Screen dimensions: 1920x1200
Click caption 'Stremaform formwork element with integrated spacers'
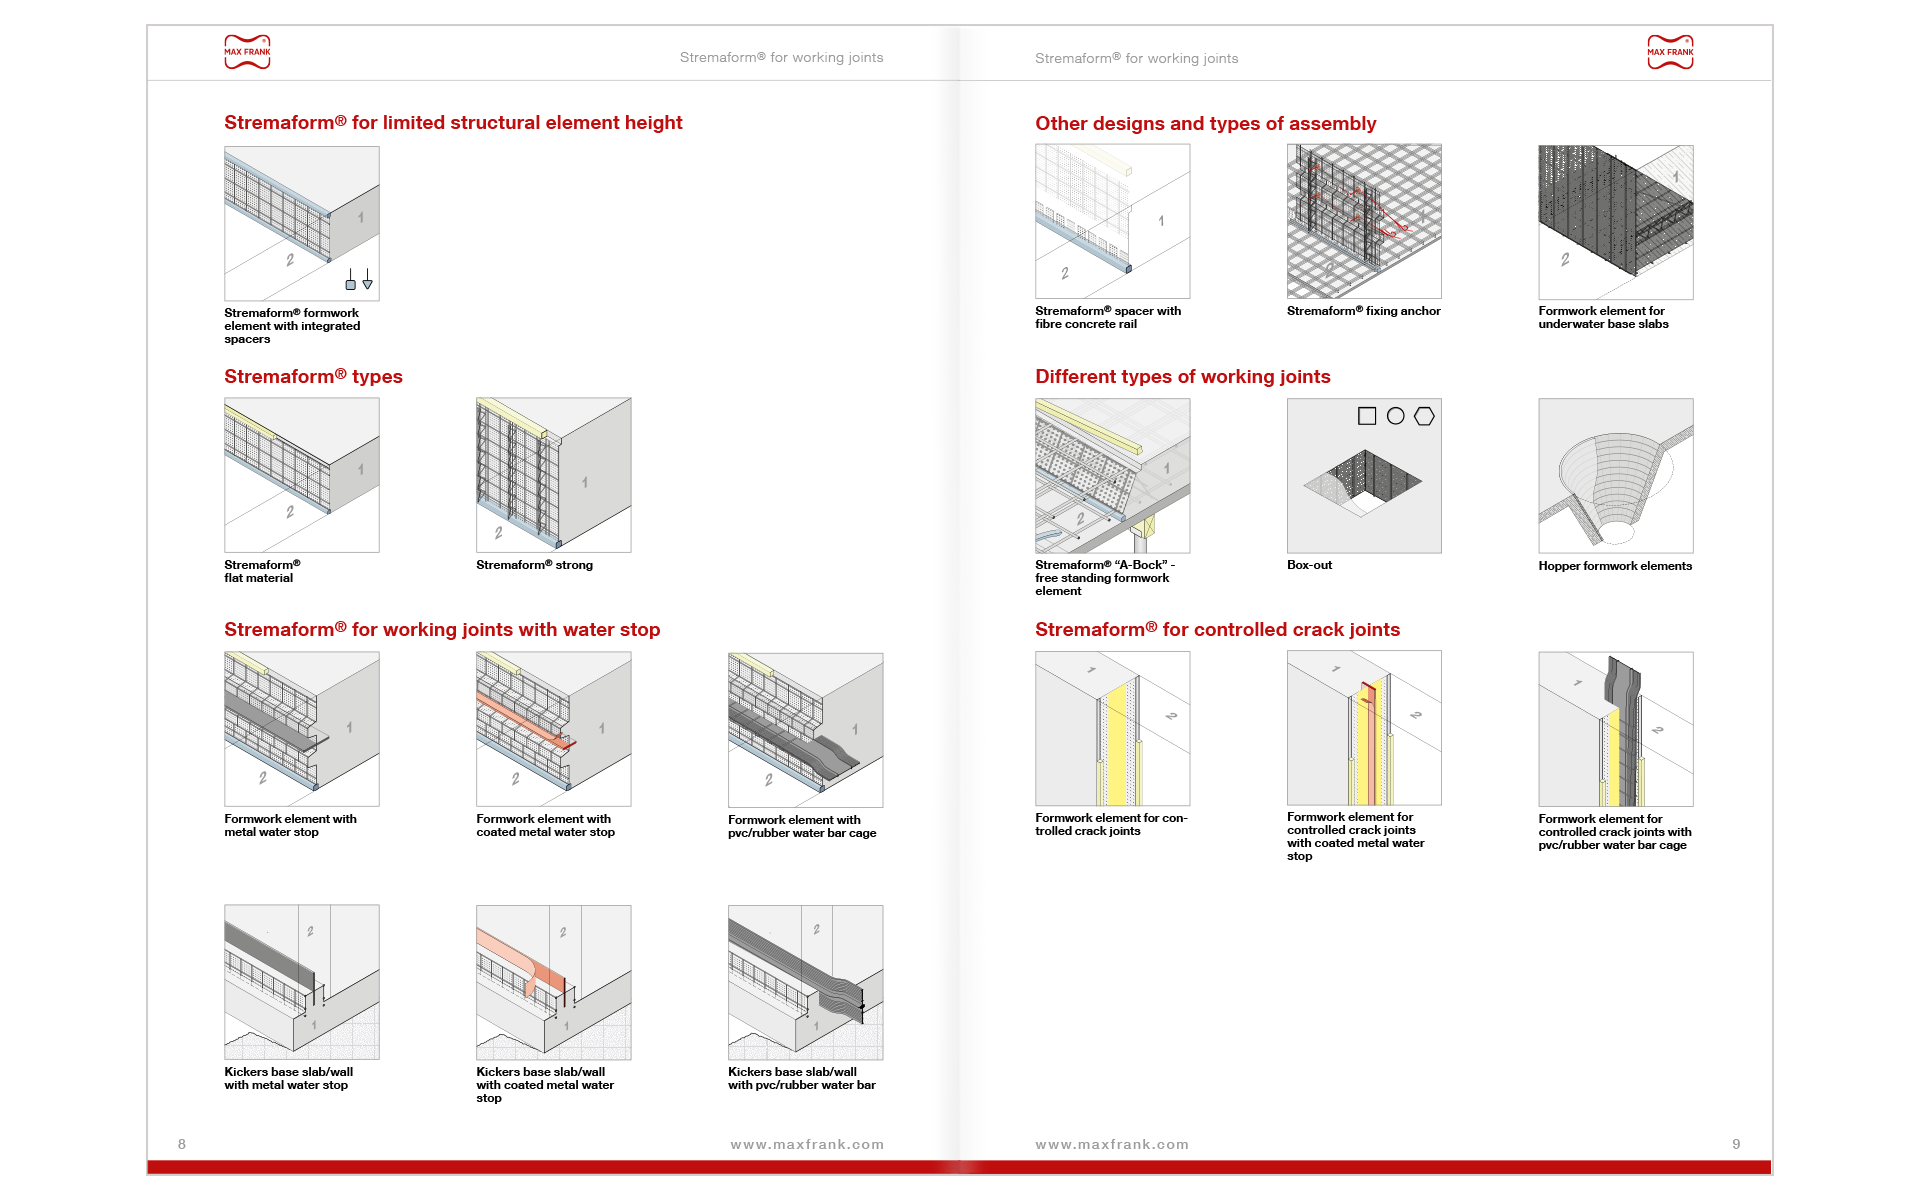pos(292,326)
